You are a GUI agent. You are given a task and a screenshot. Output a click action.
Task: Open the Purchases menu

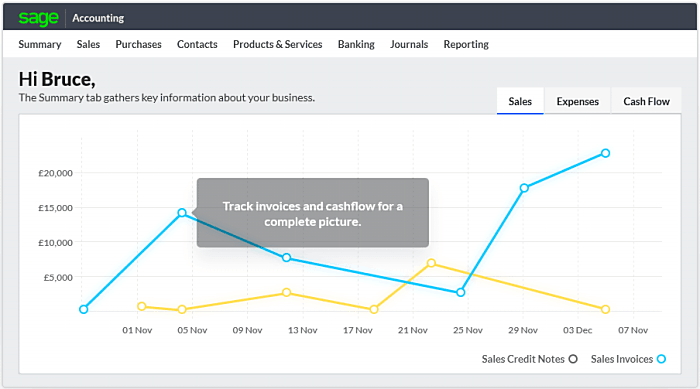[x=138, y=44]
